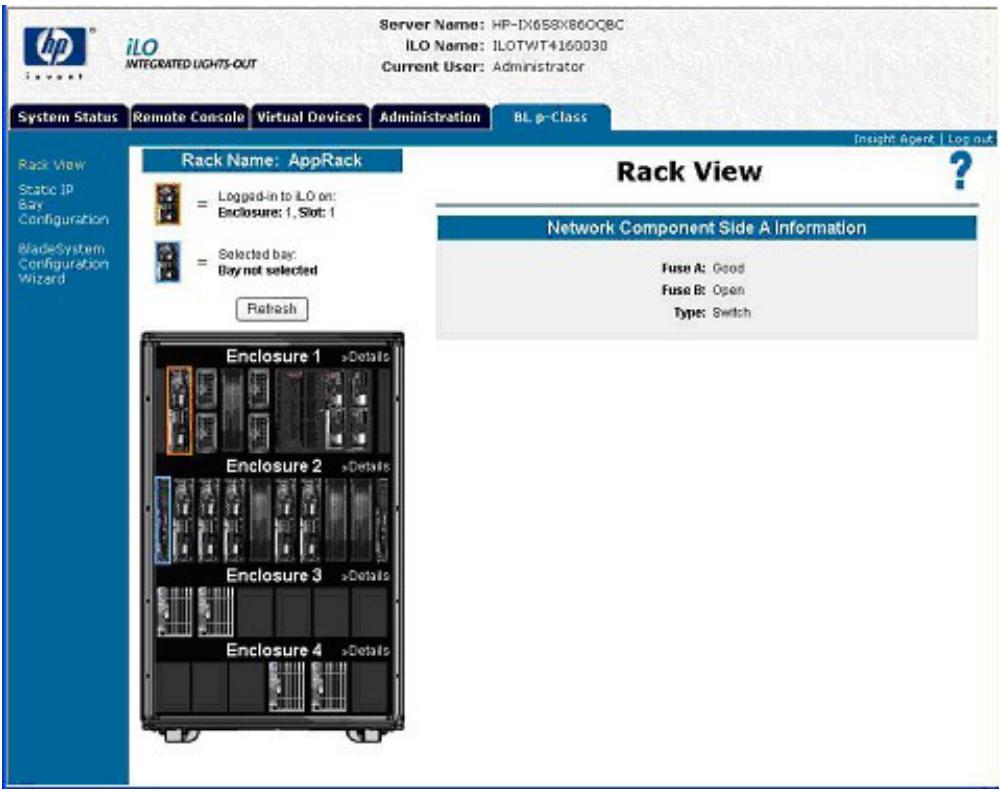Viewport: 1001px width, 793px height.
Task: Open Details for Enclosure 3
Action: click(x=365, y=576)
